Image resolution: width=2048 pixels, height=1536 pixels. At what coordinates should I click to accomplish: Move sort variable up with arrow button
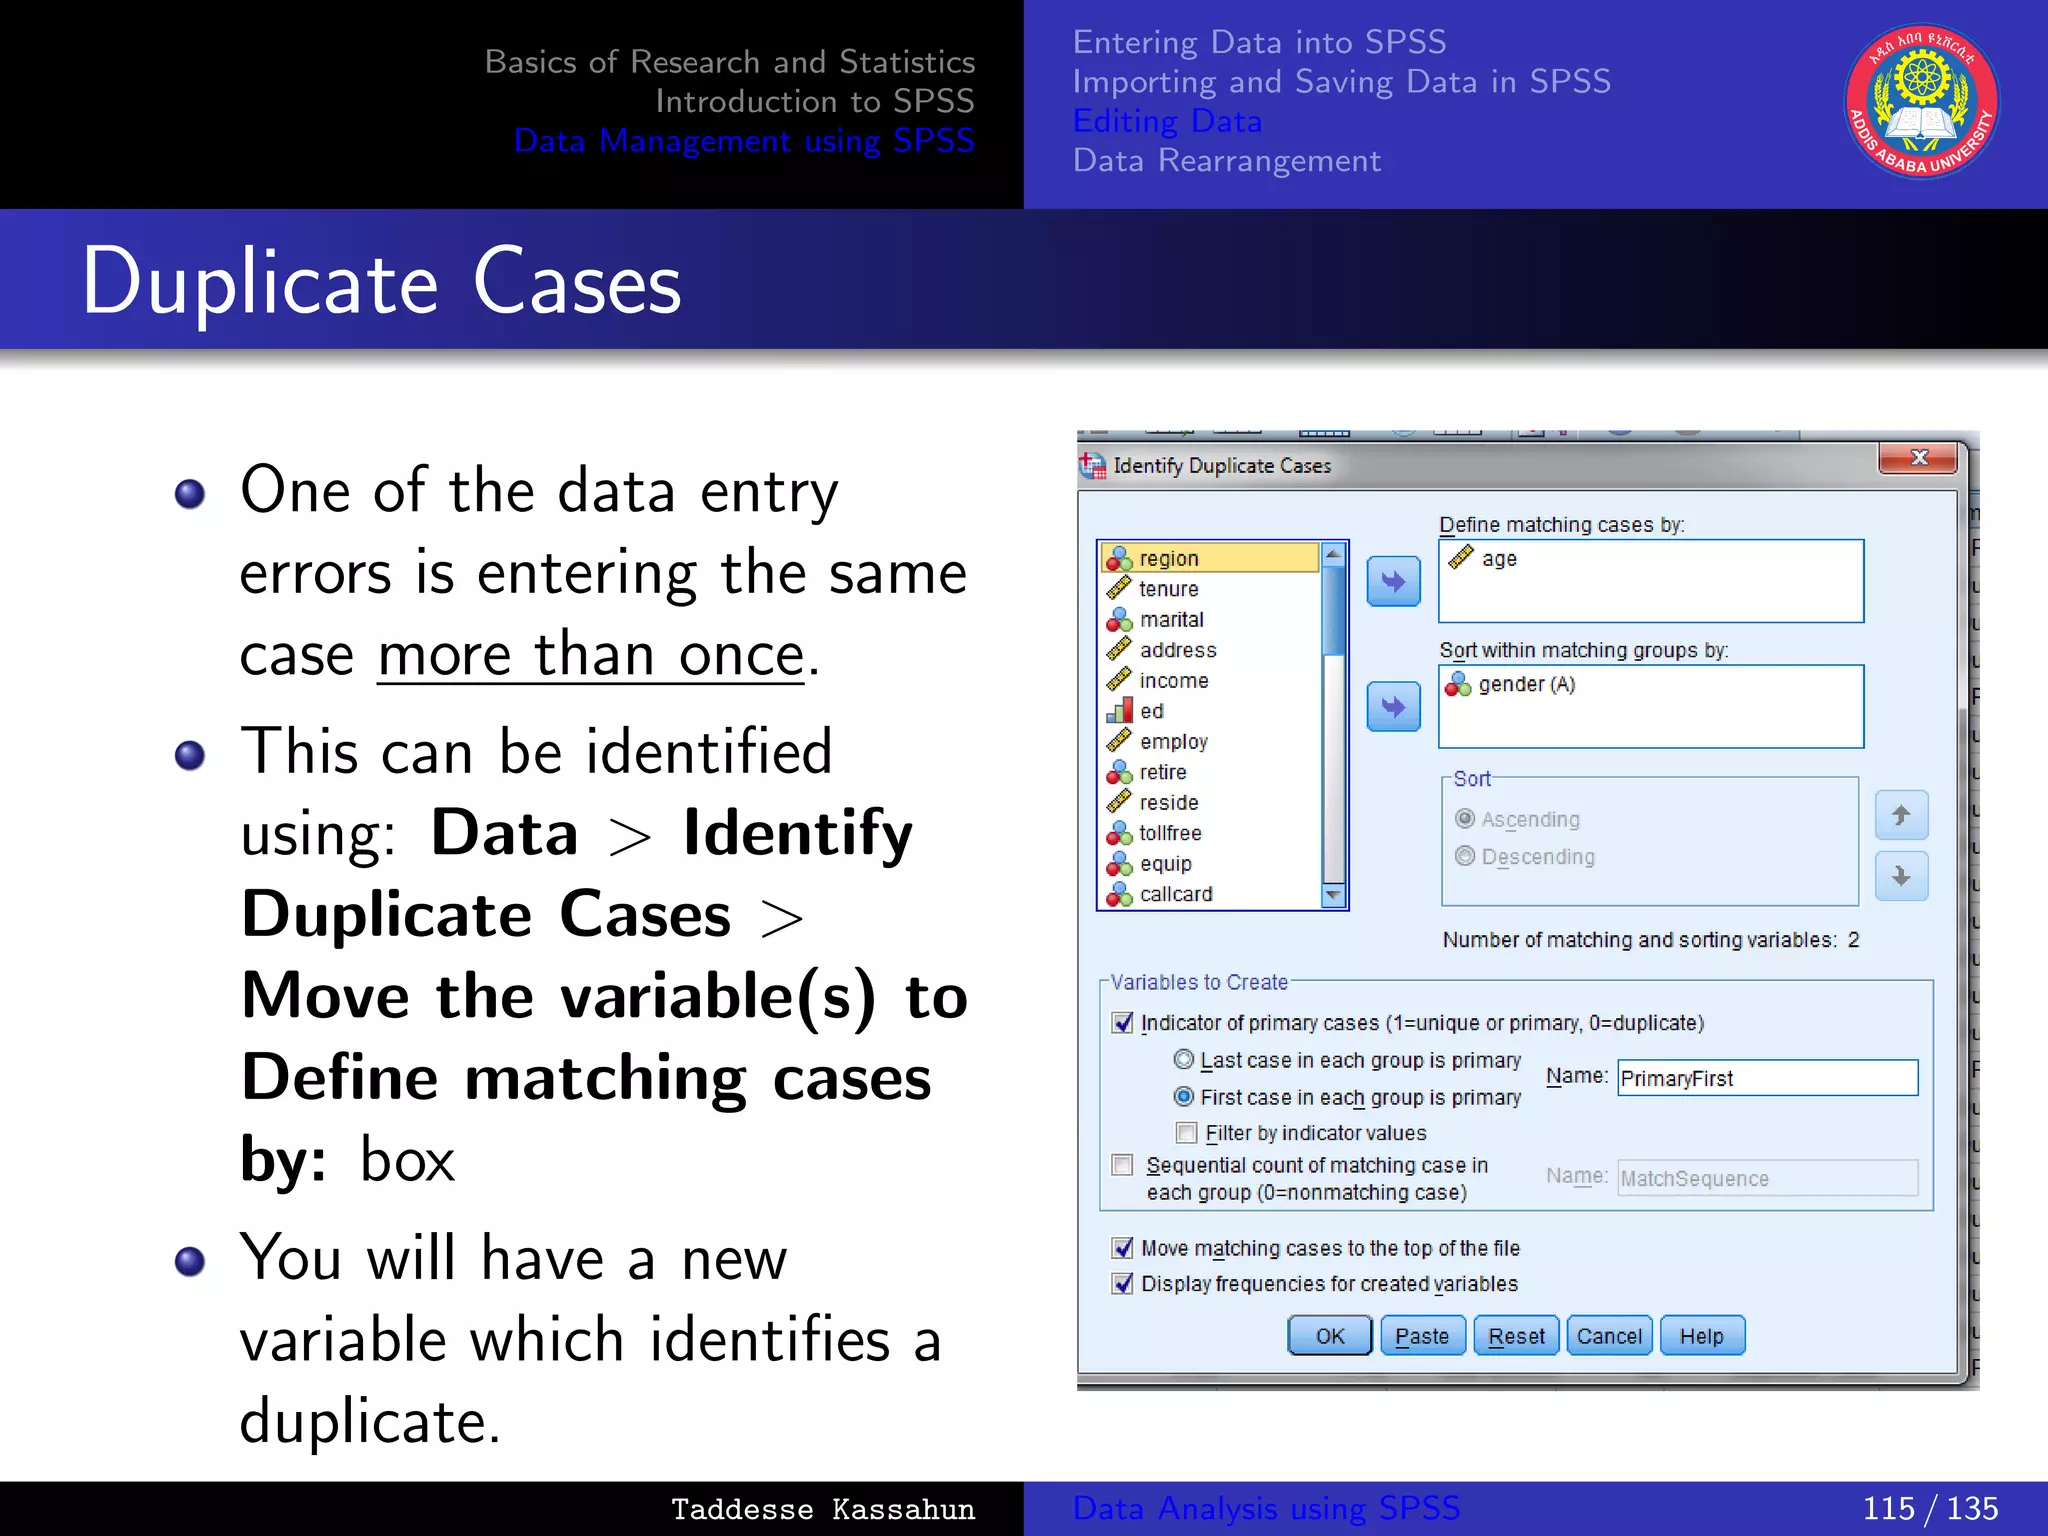pos(1901,815)
